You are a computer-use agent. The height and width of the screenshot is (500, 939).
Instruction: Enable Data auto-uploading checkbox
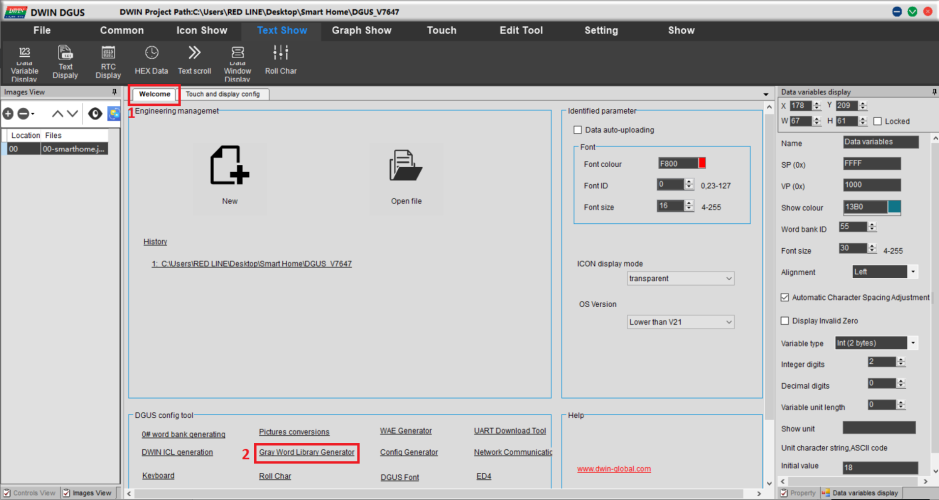point(577,130)
